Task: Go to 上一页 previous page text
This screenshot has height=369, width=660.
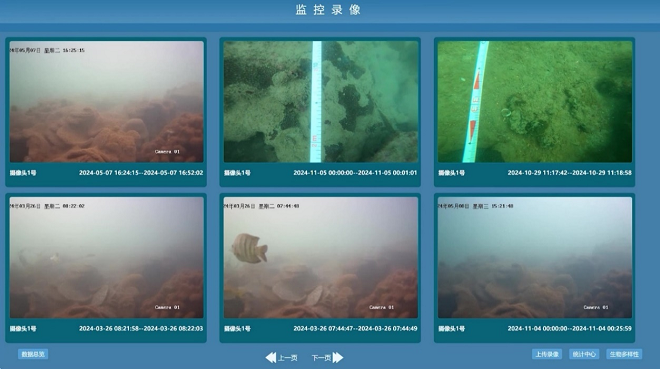Action: pyautogui.click(x=288, y=358)
